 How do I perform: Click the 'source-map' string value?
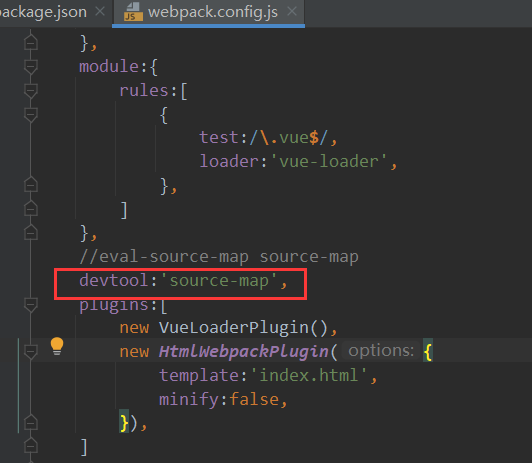tap(219, 281)
